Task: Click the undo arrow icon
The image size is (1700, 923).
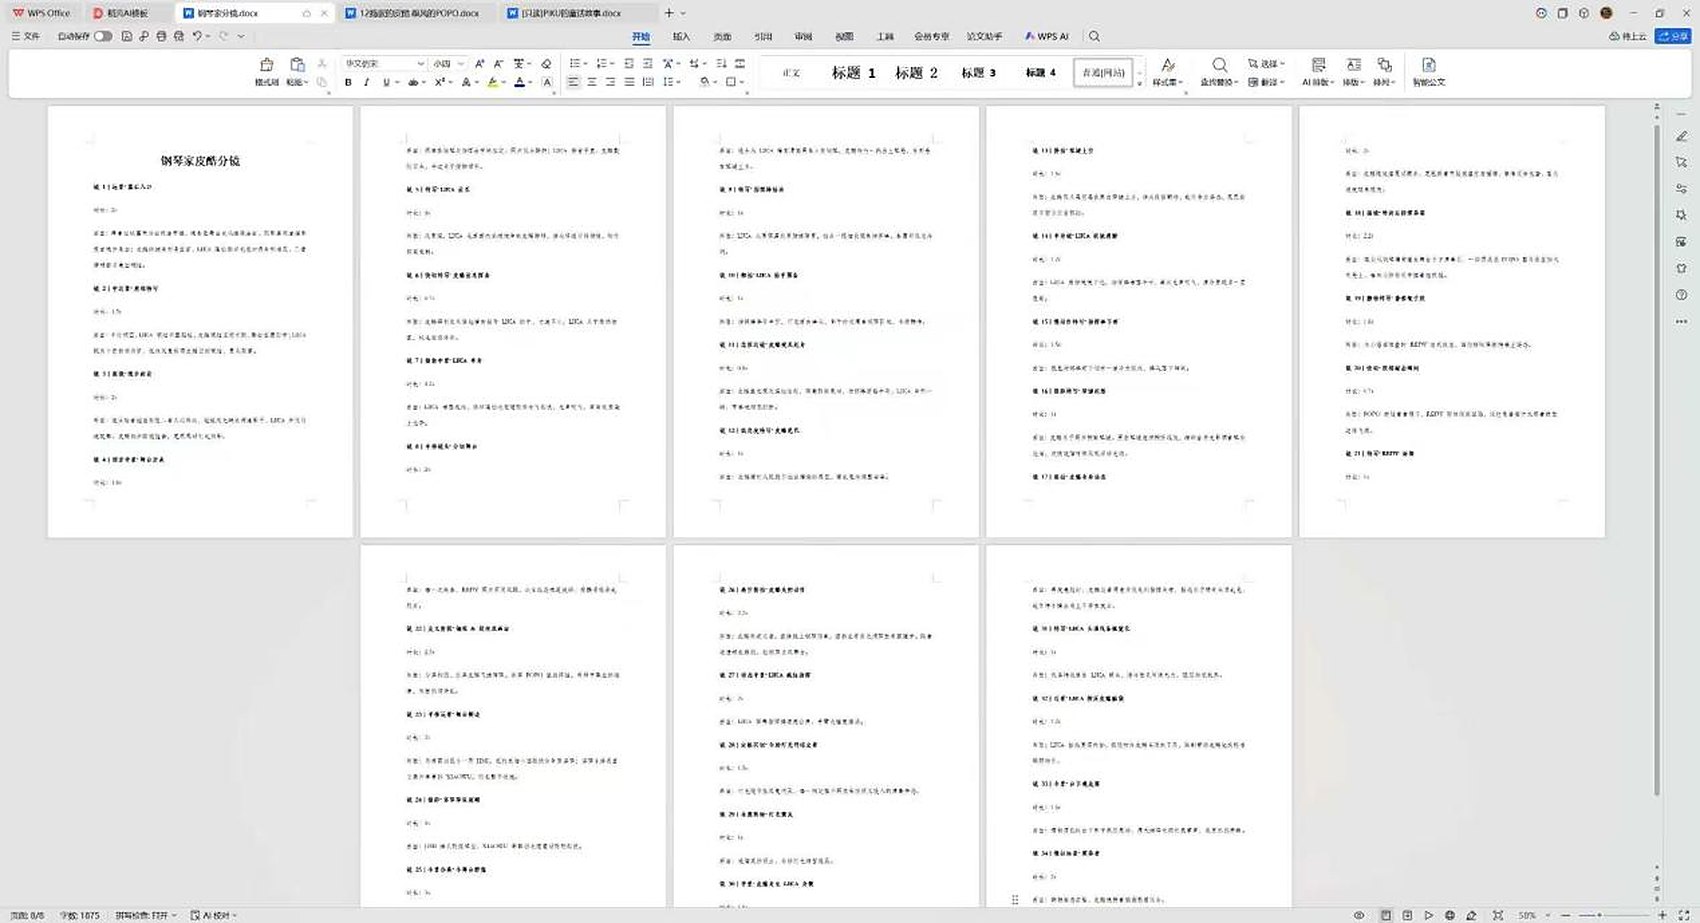Action: (x=197, y=36)
